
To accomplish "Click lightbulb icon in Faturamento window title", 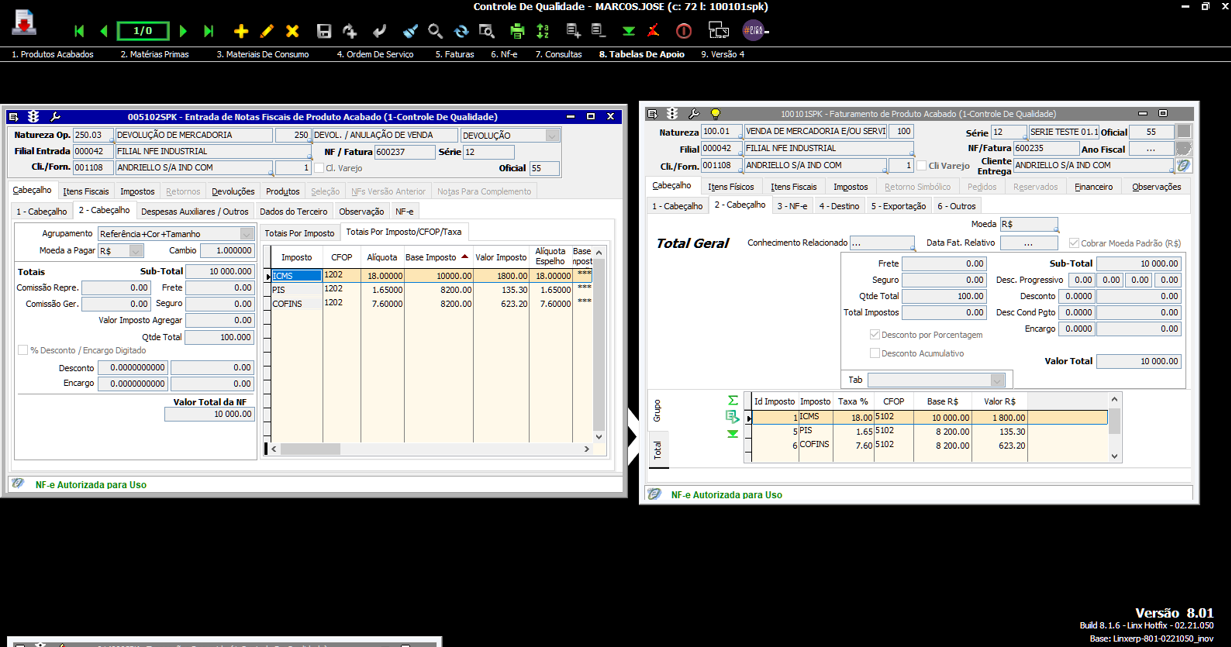I will 715,114.
